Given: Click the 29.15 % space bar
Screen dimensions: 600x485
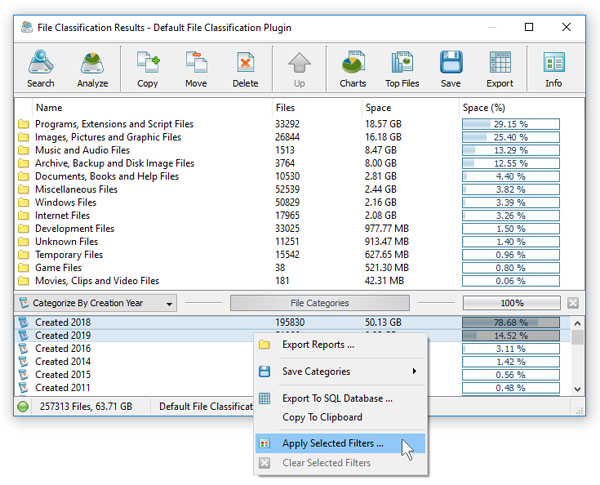Looking at the screenshot, I should (x=511, y=124).
